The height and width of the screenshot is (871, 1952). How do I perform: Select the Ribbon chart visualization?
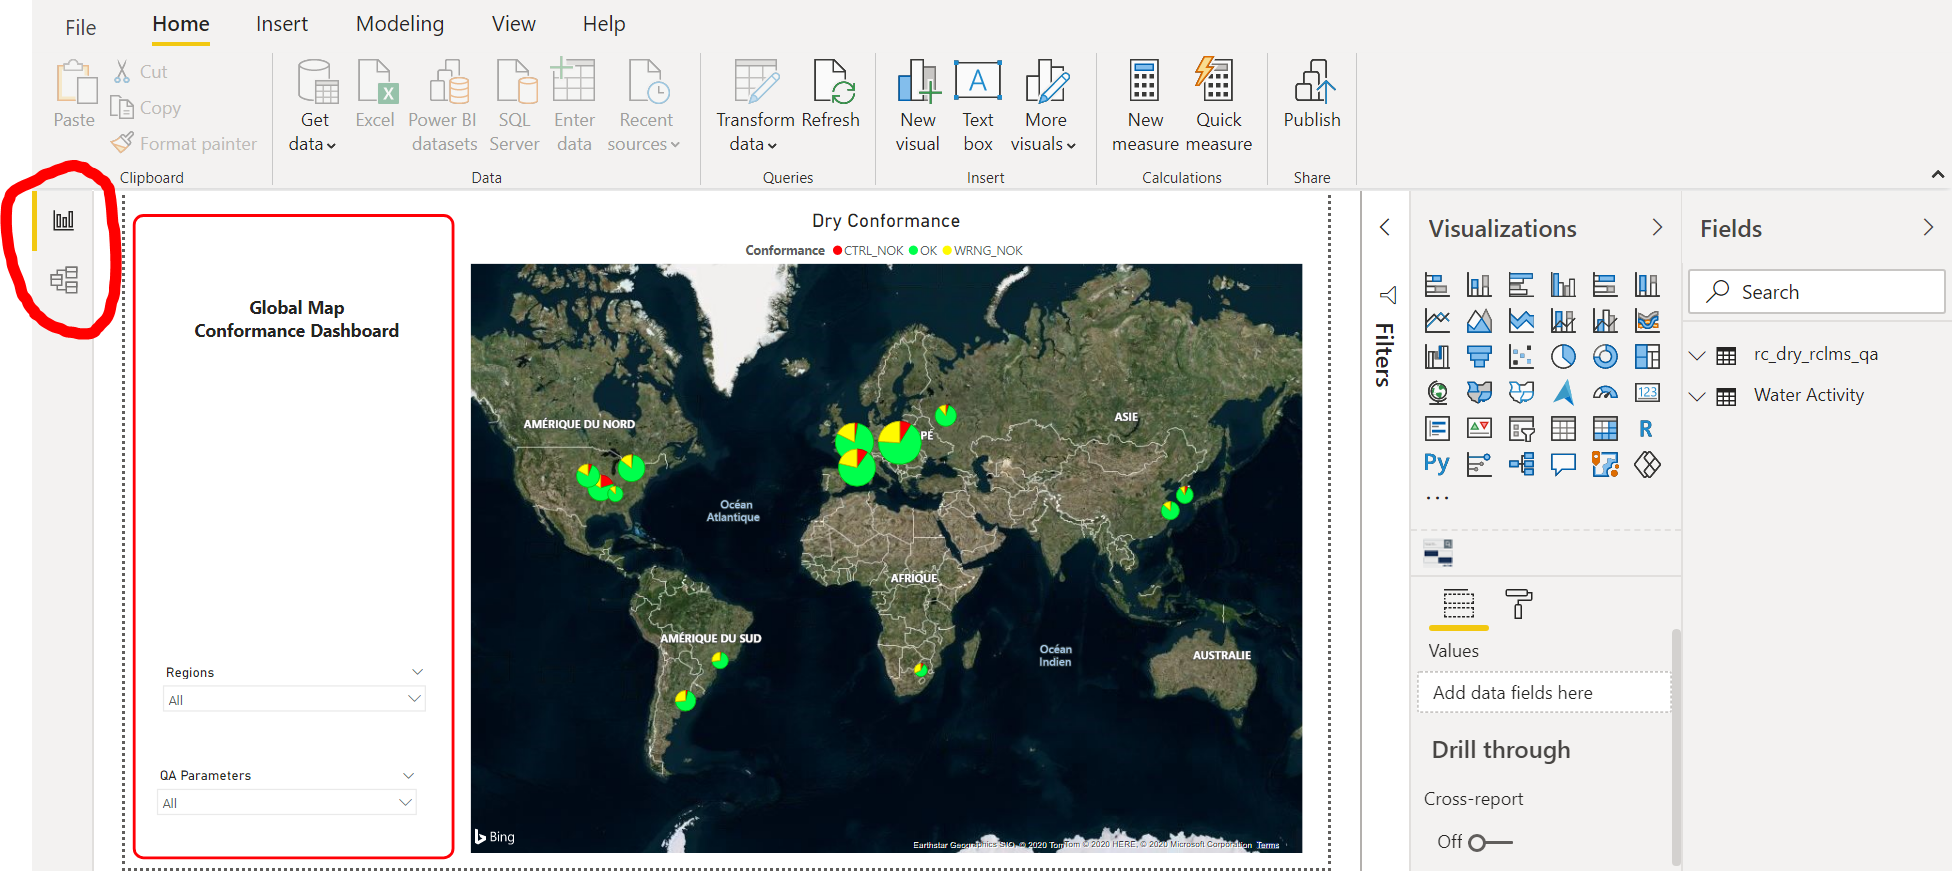point(1647,320)
